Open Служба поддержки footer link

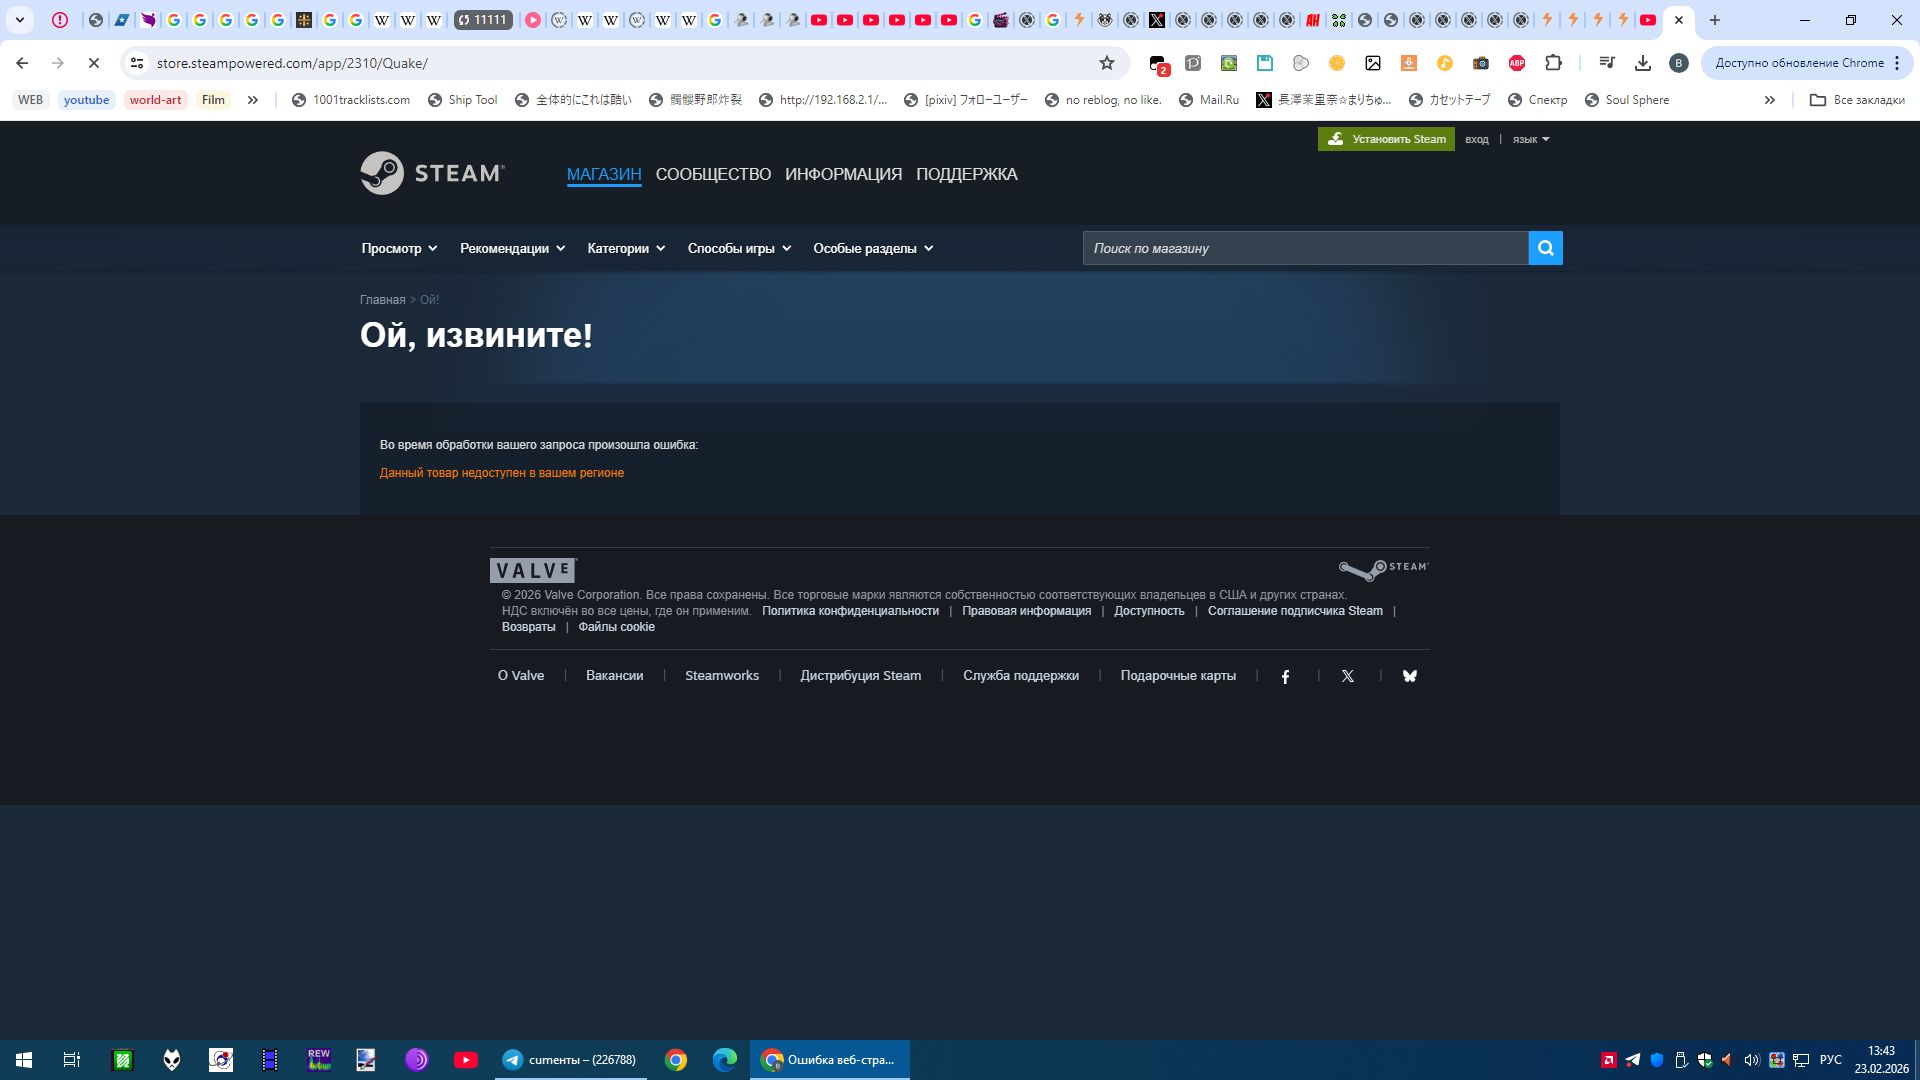click(1021, 676)
